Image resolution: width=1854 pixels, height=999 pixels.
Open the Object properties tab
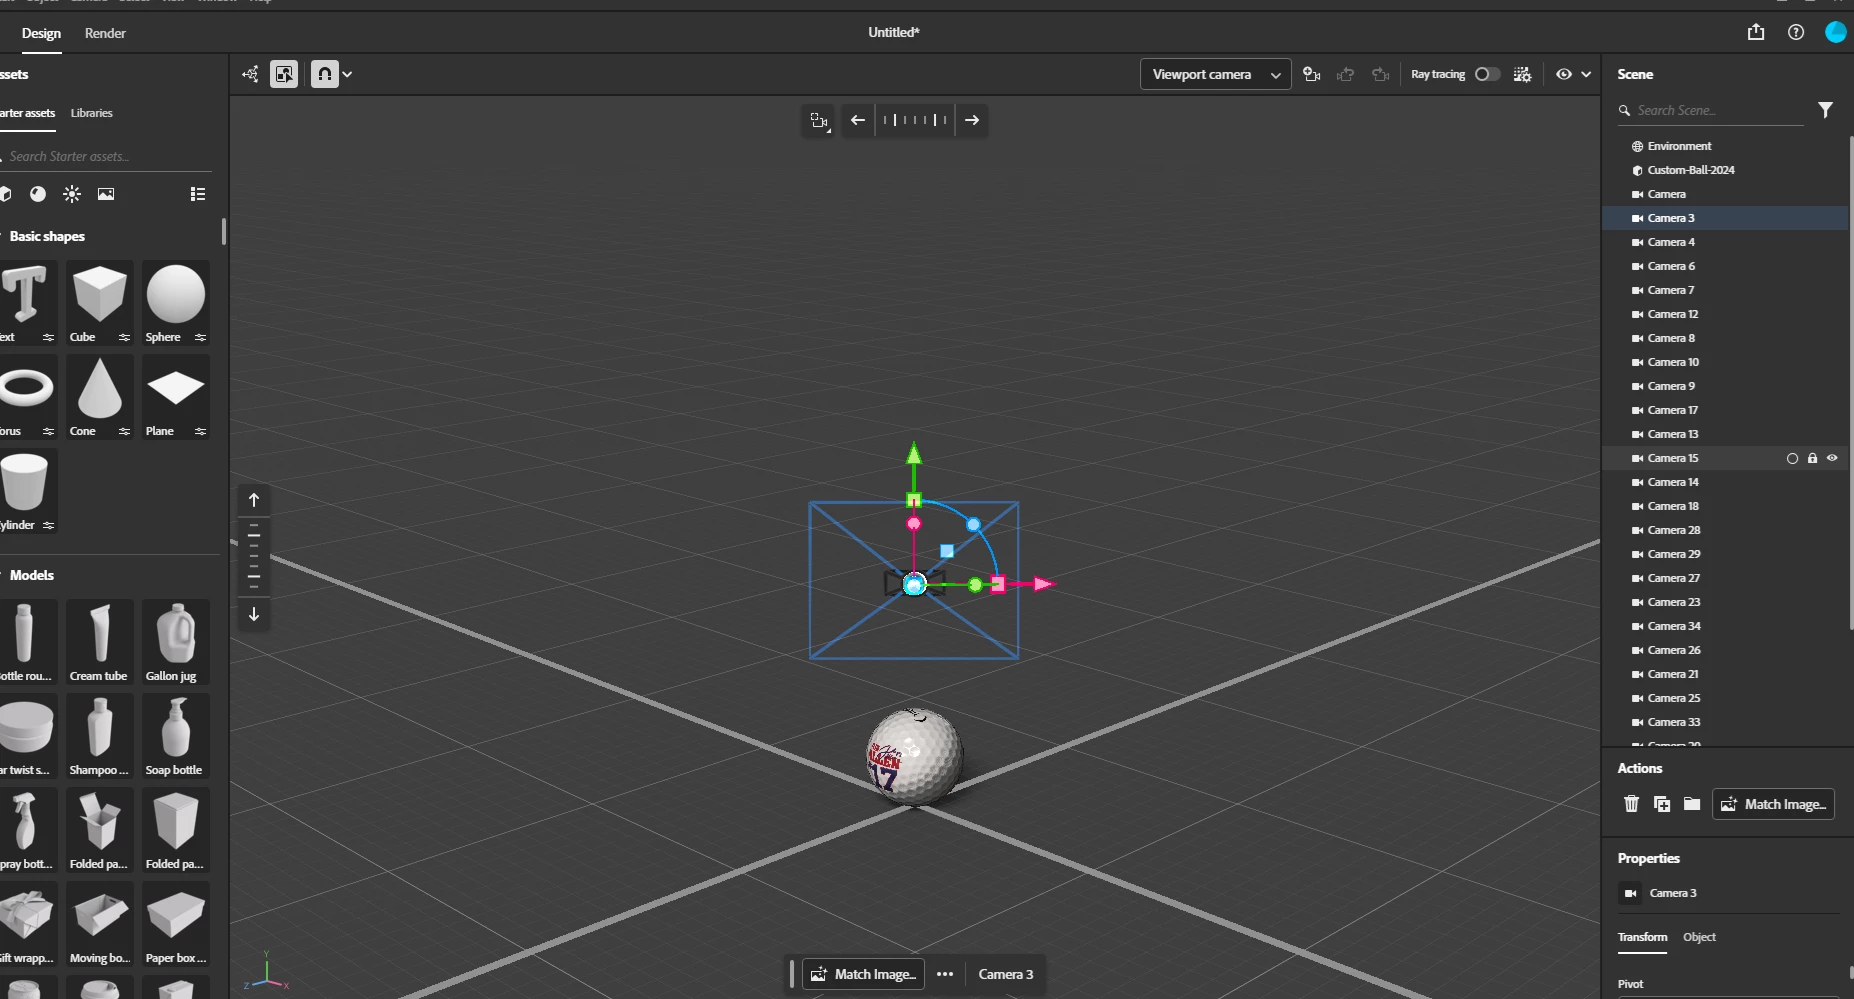(1699, 937)
